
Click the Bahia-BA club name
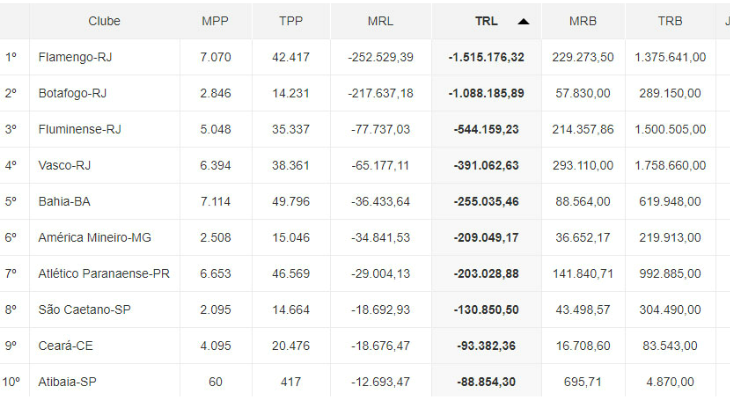coord(64,201)
